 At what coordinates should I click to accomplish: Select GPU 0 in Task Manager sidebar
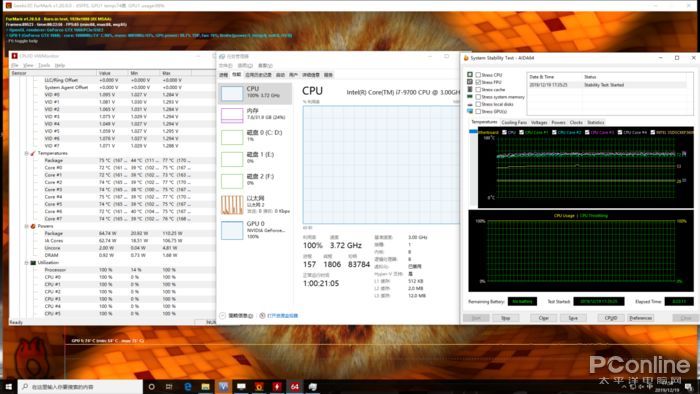[x=255, y=230]
